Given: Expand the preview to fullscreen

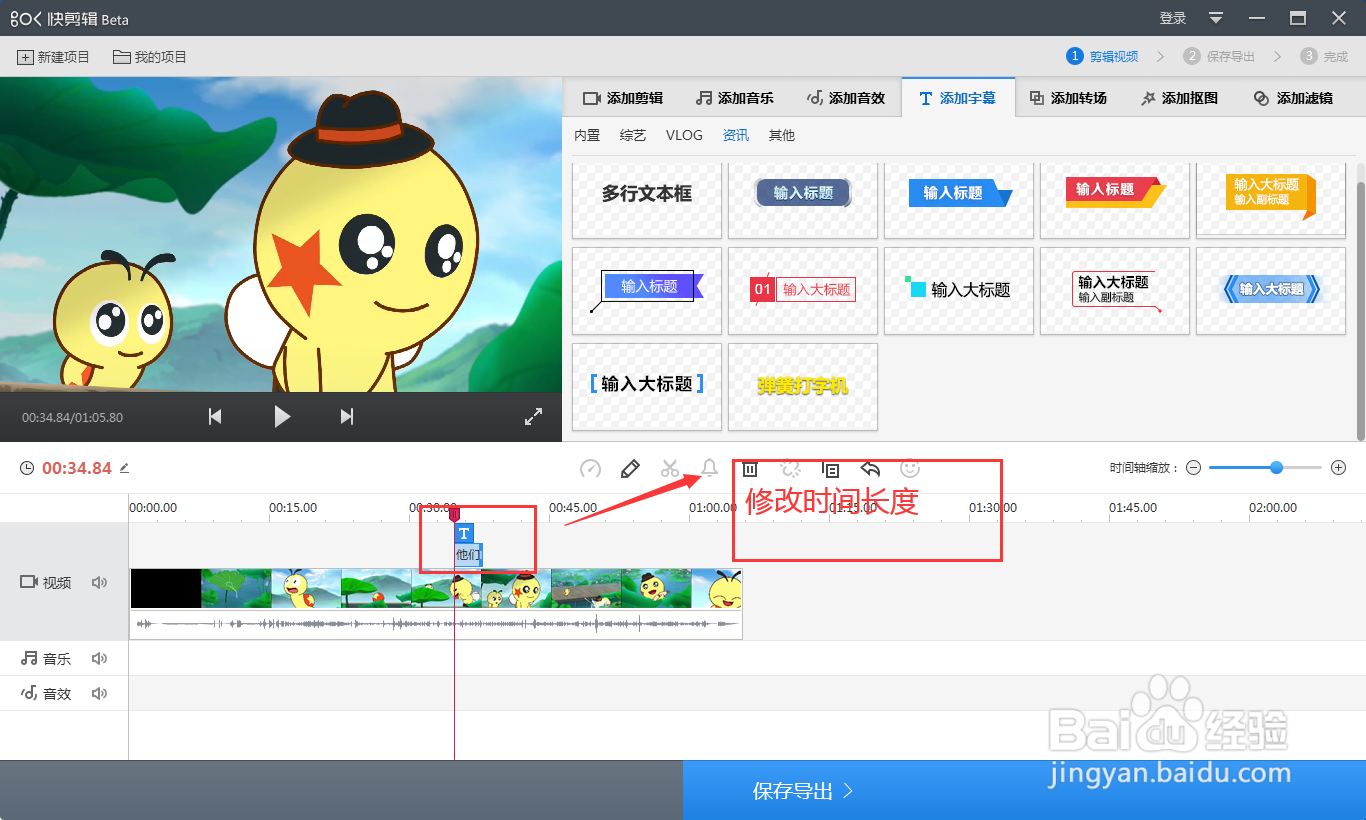Looking at the screenshot, I should click(534, 417).
